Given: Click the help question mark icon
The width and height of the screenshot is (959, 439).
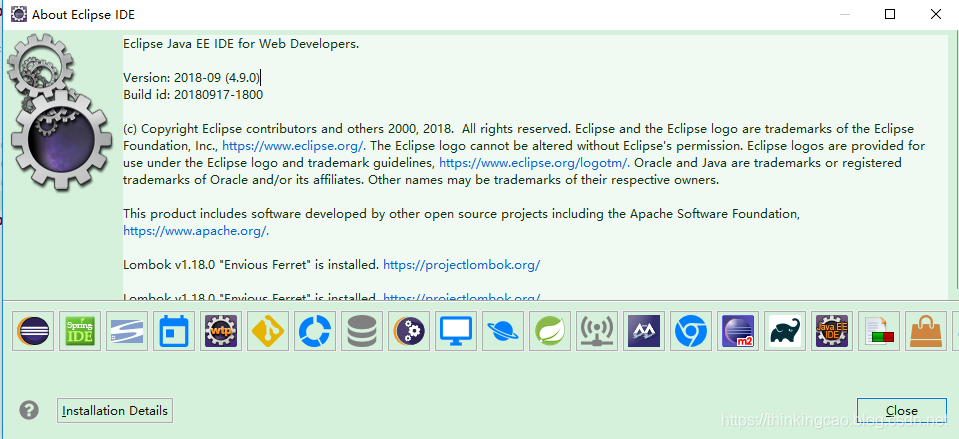Looking at the screenshot, I should (29, 410).
